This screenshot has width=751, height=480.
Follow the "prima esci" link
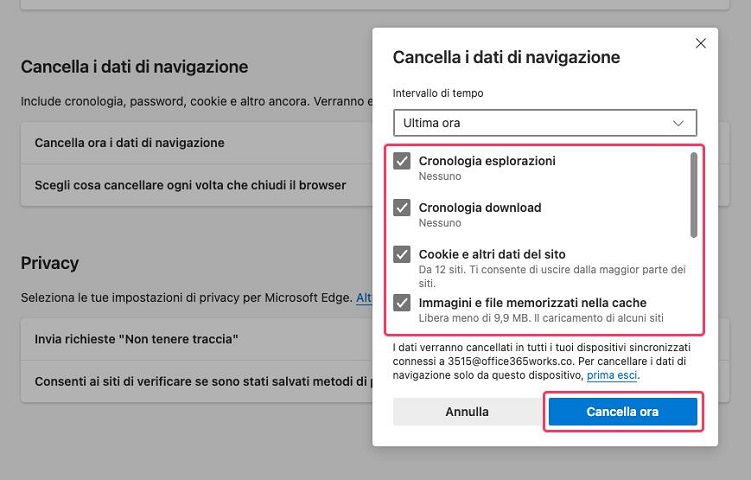(612, 375)
